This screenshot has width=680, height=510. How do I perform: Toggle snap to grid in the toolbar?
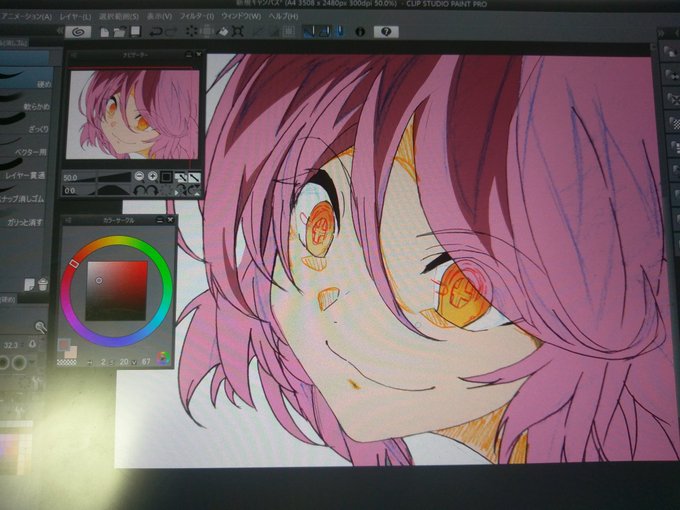point(339,31)
